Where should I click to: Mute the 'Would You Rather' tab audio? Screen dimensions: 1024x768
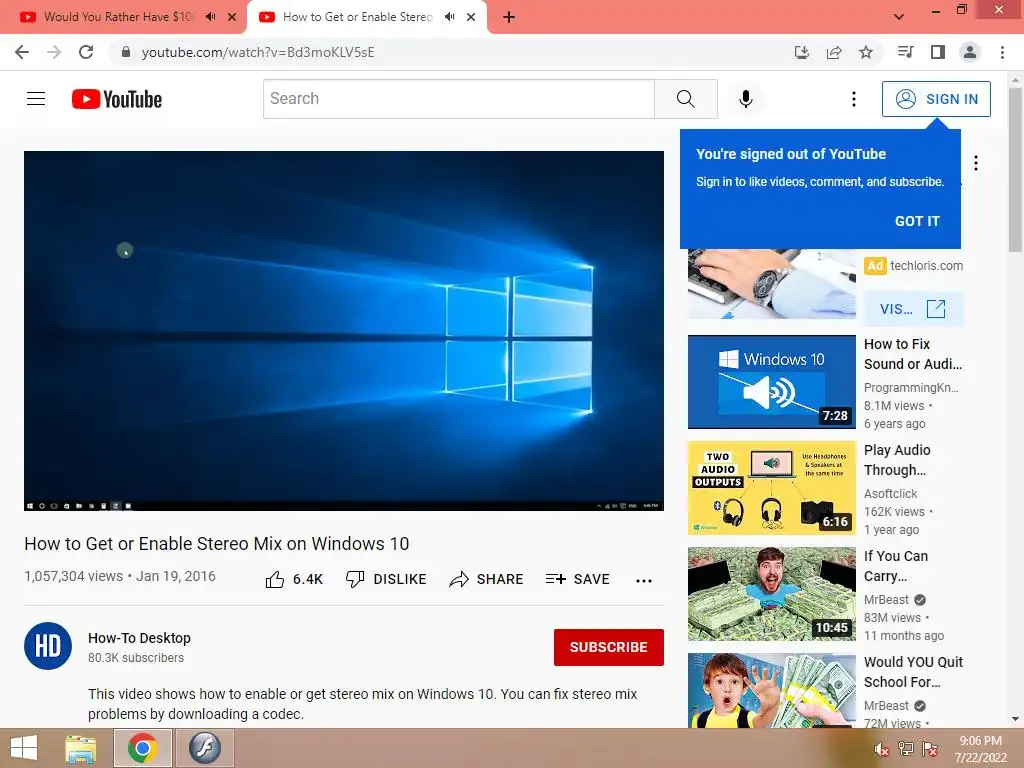coord(210,17)
